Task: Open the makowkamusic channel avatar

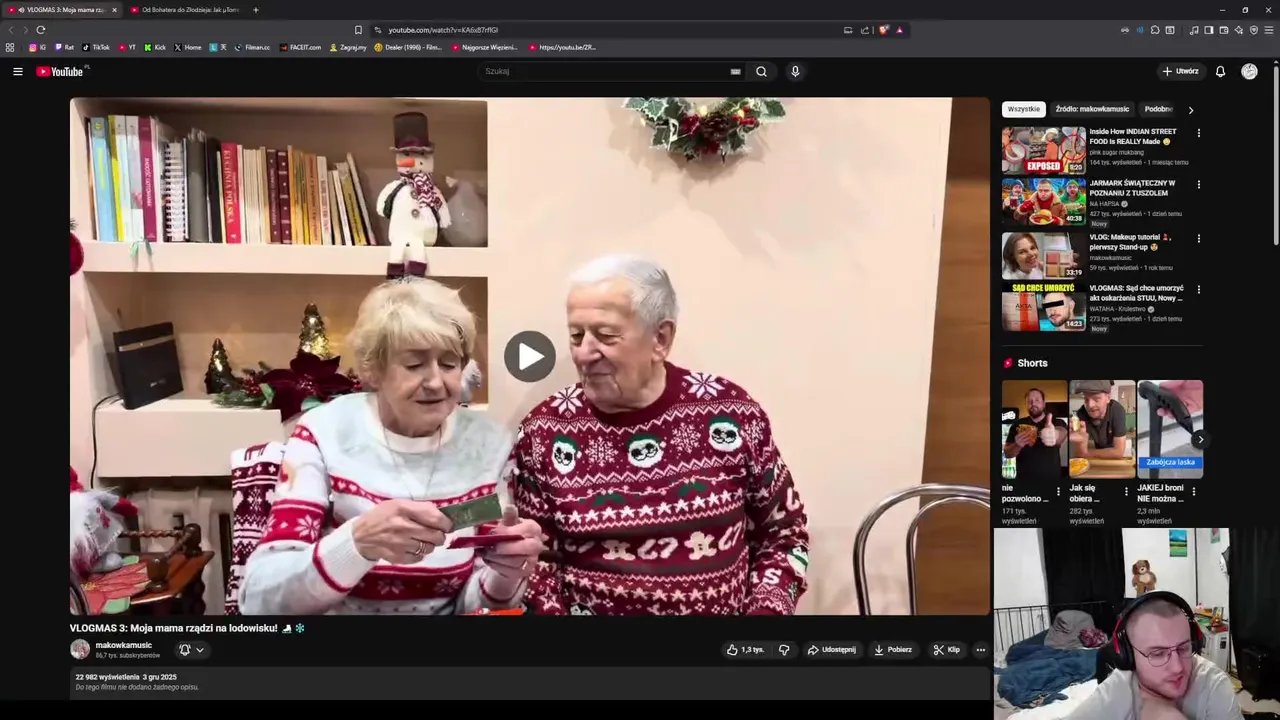Action: (80, 650)
